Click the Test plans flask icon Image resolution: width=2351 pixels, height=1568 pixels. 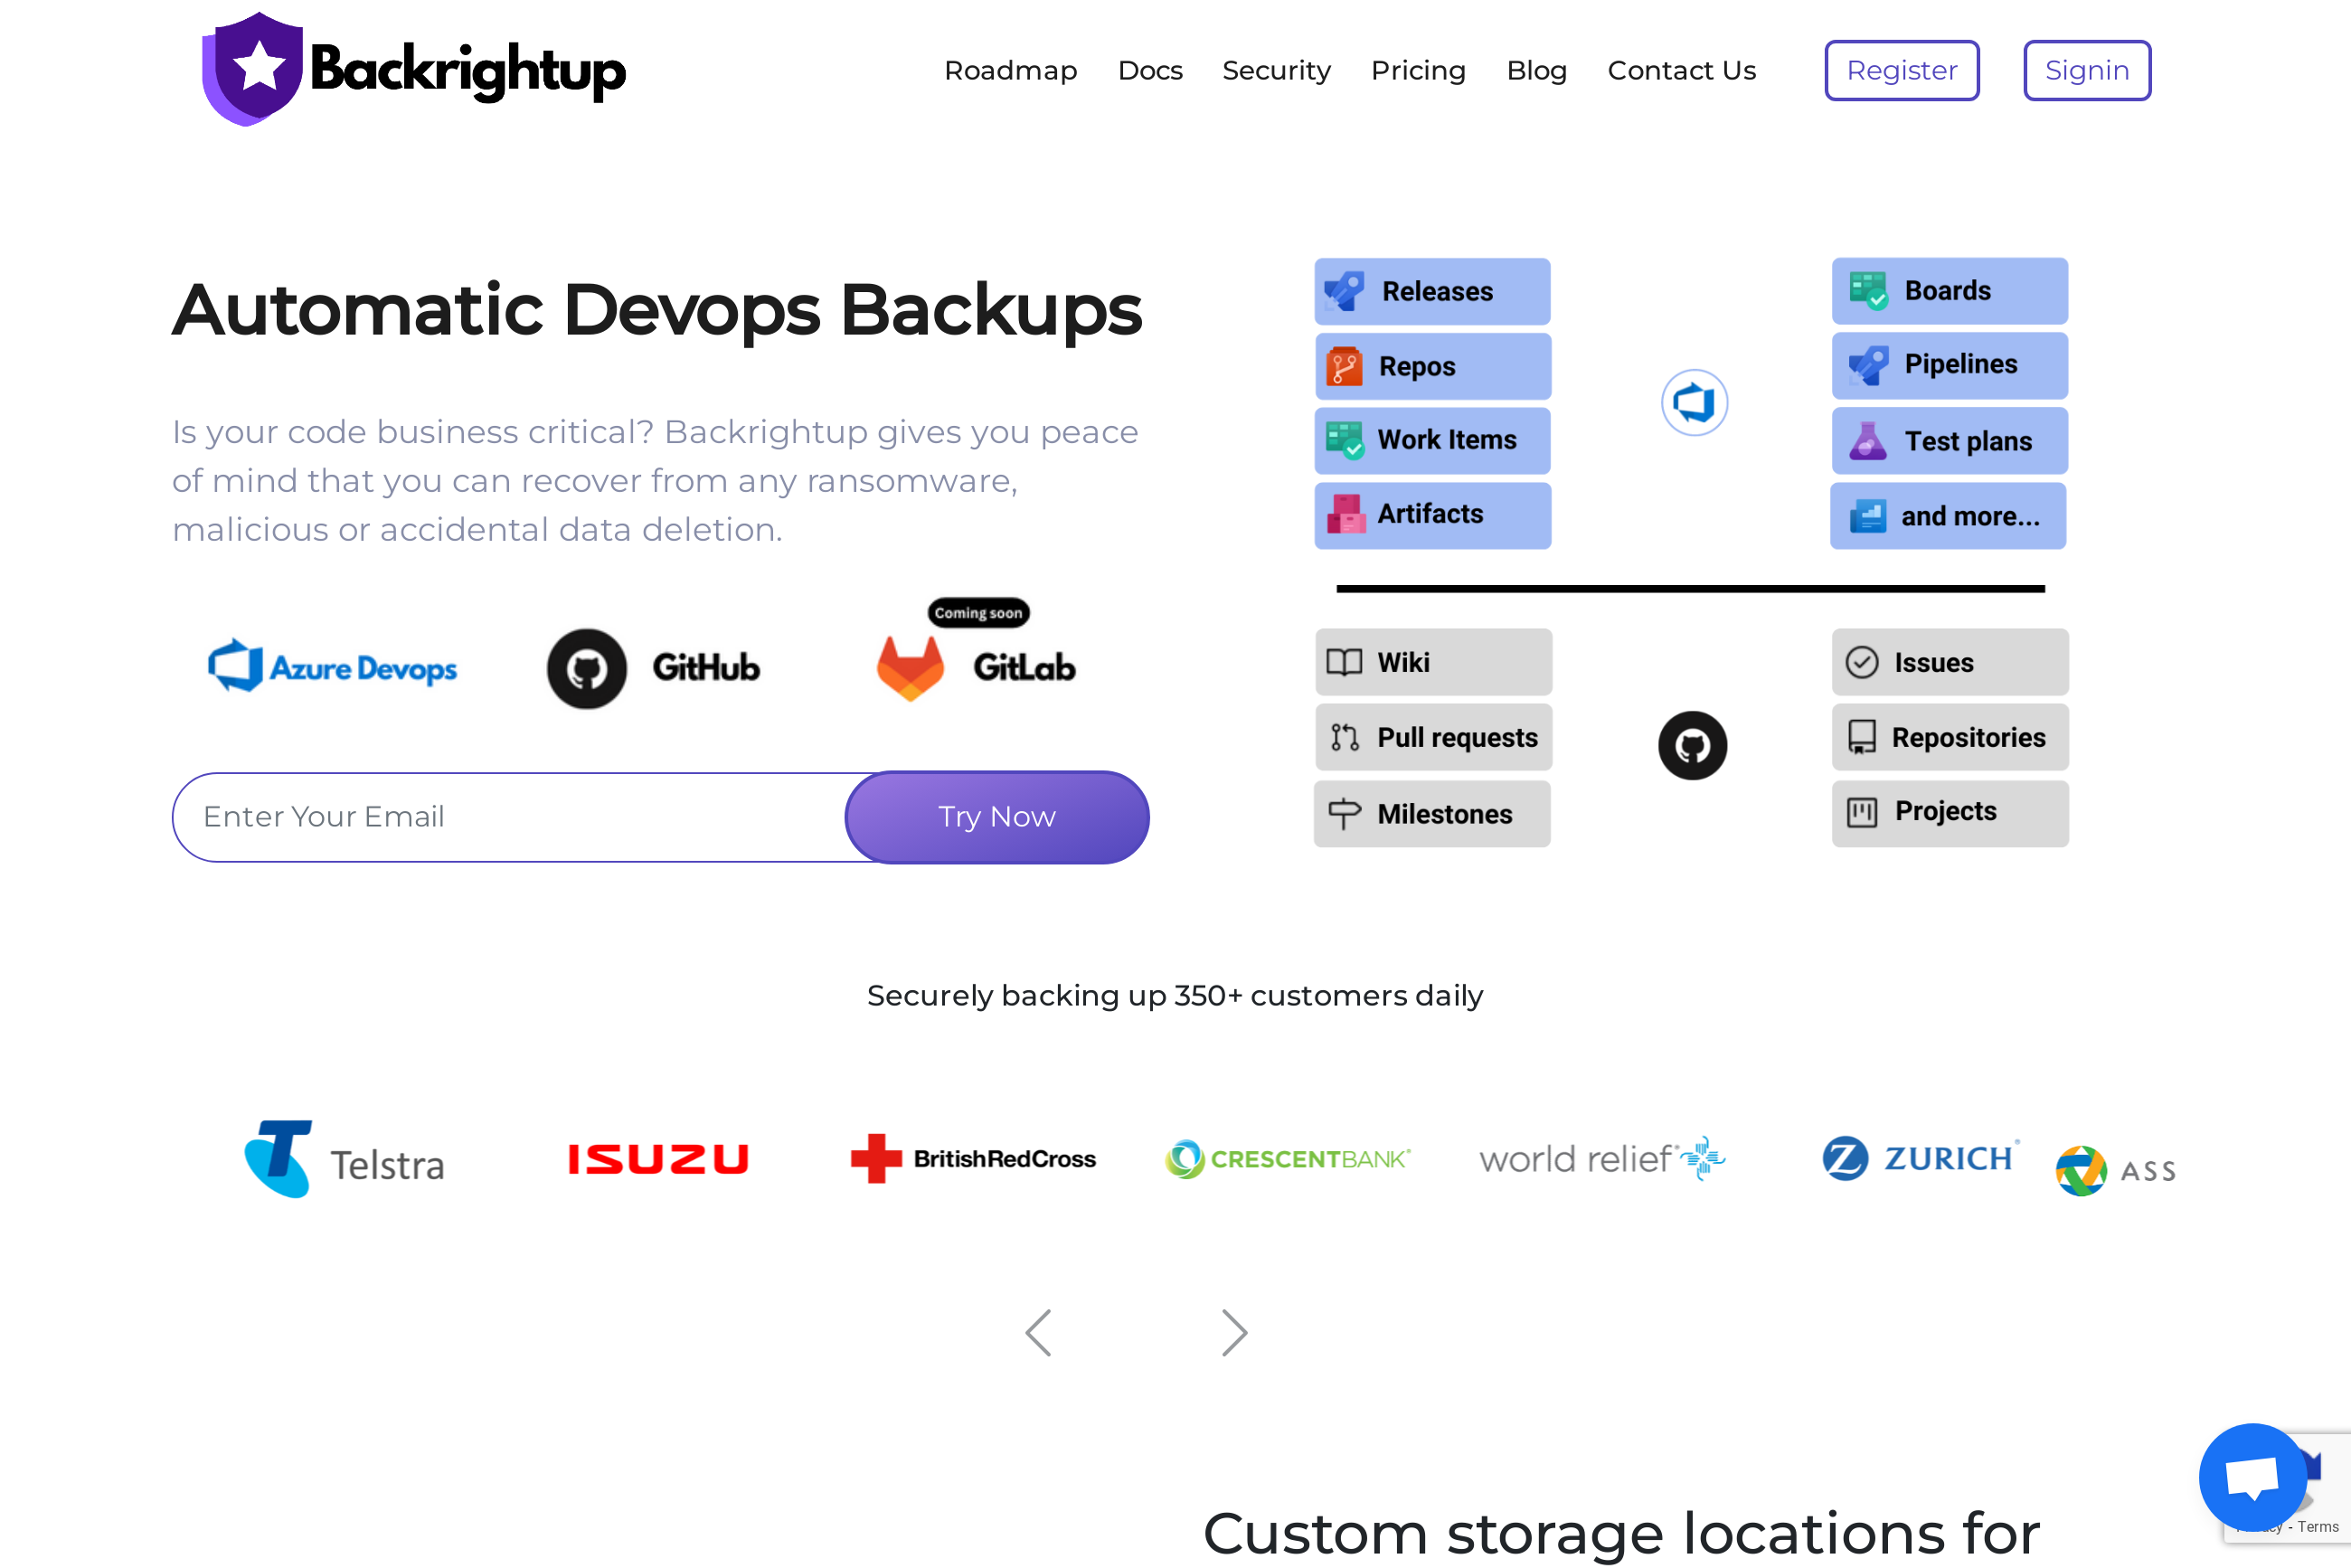coord(1866,441)
